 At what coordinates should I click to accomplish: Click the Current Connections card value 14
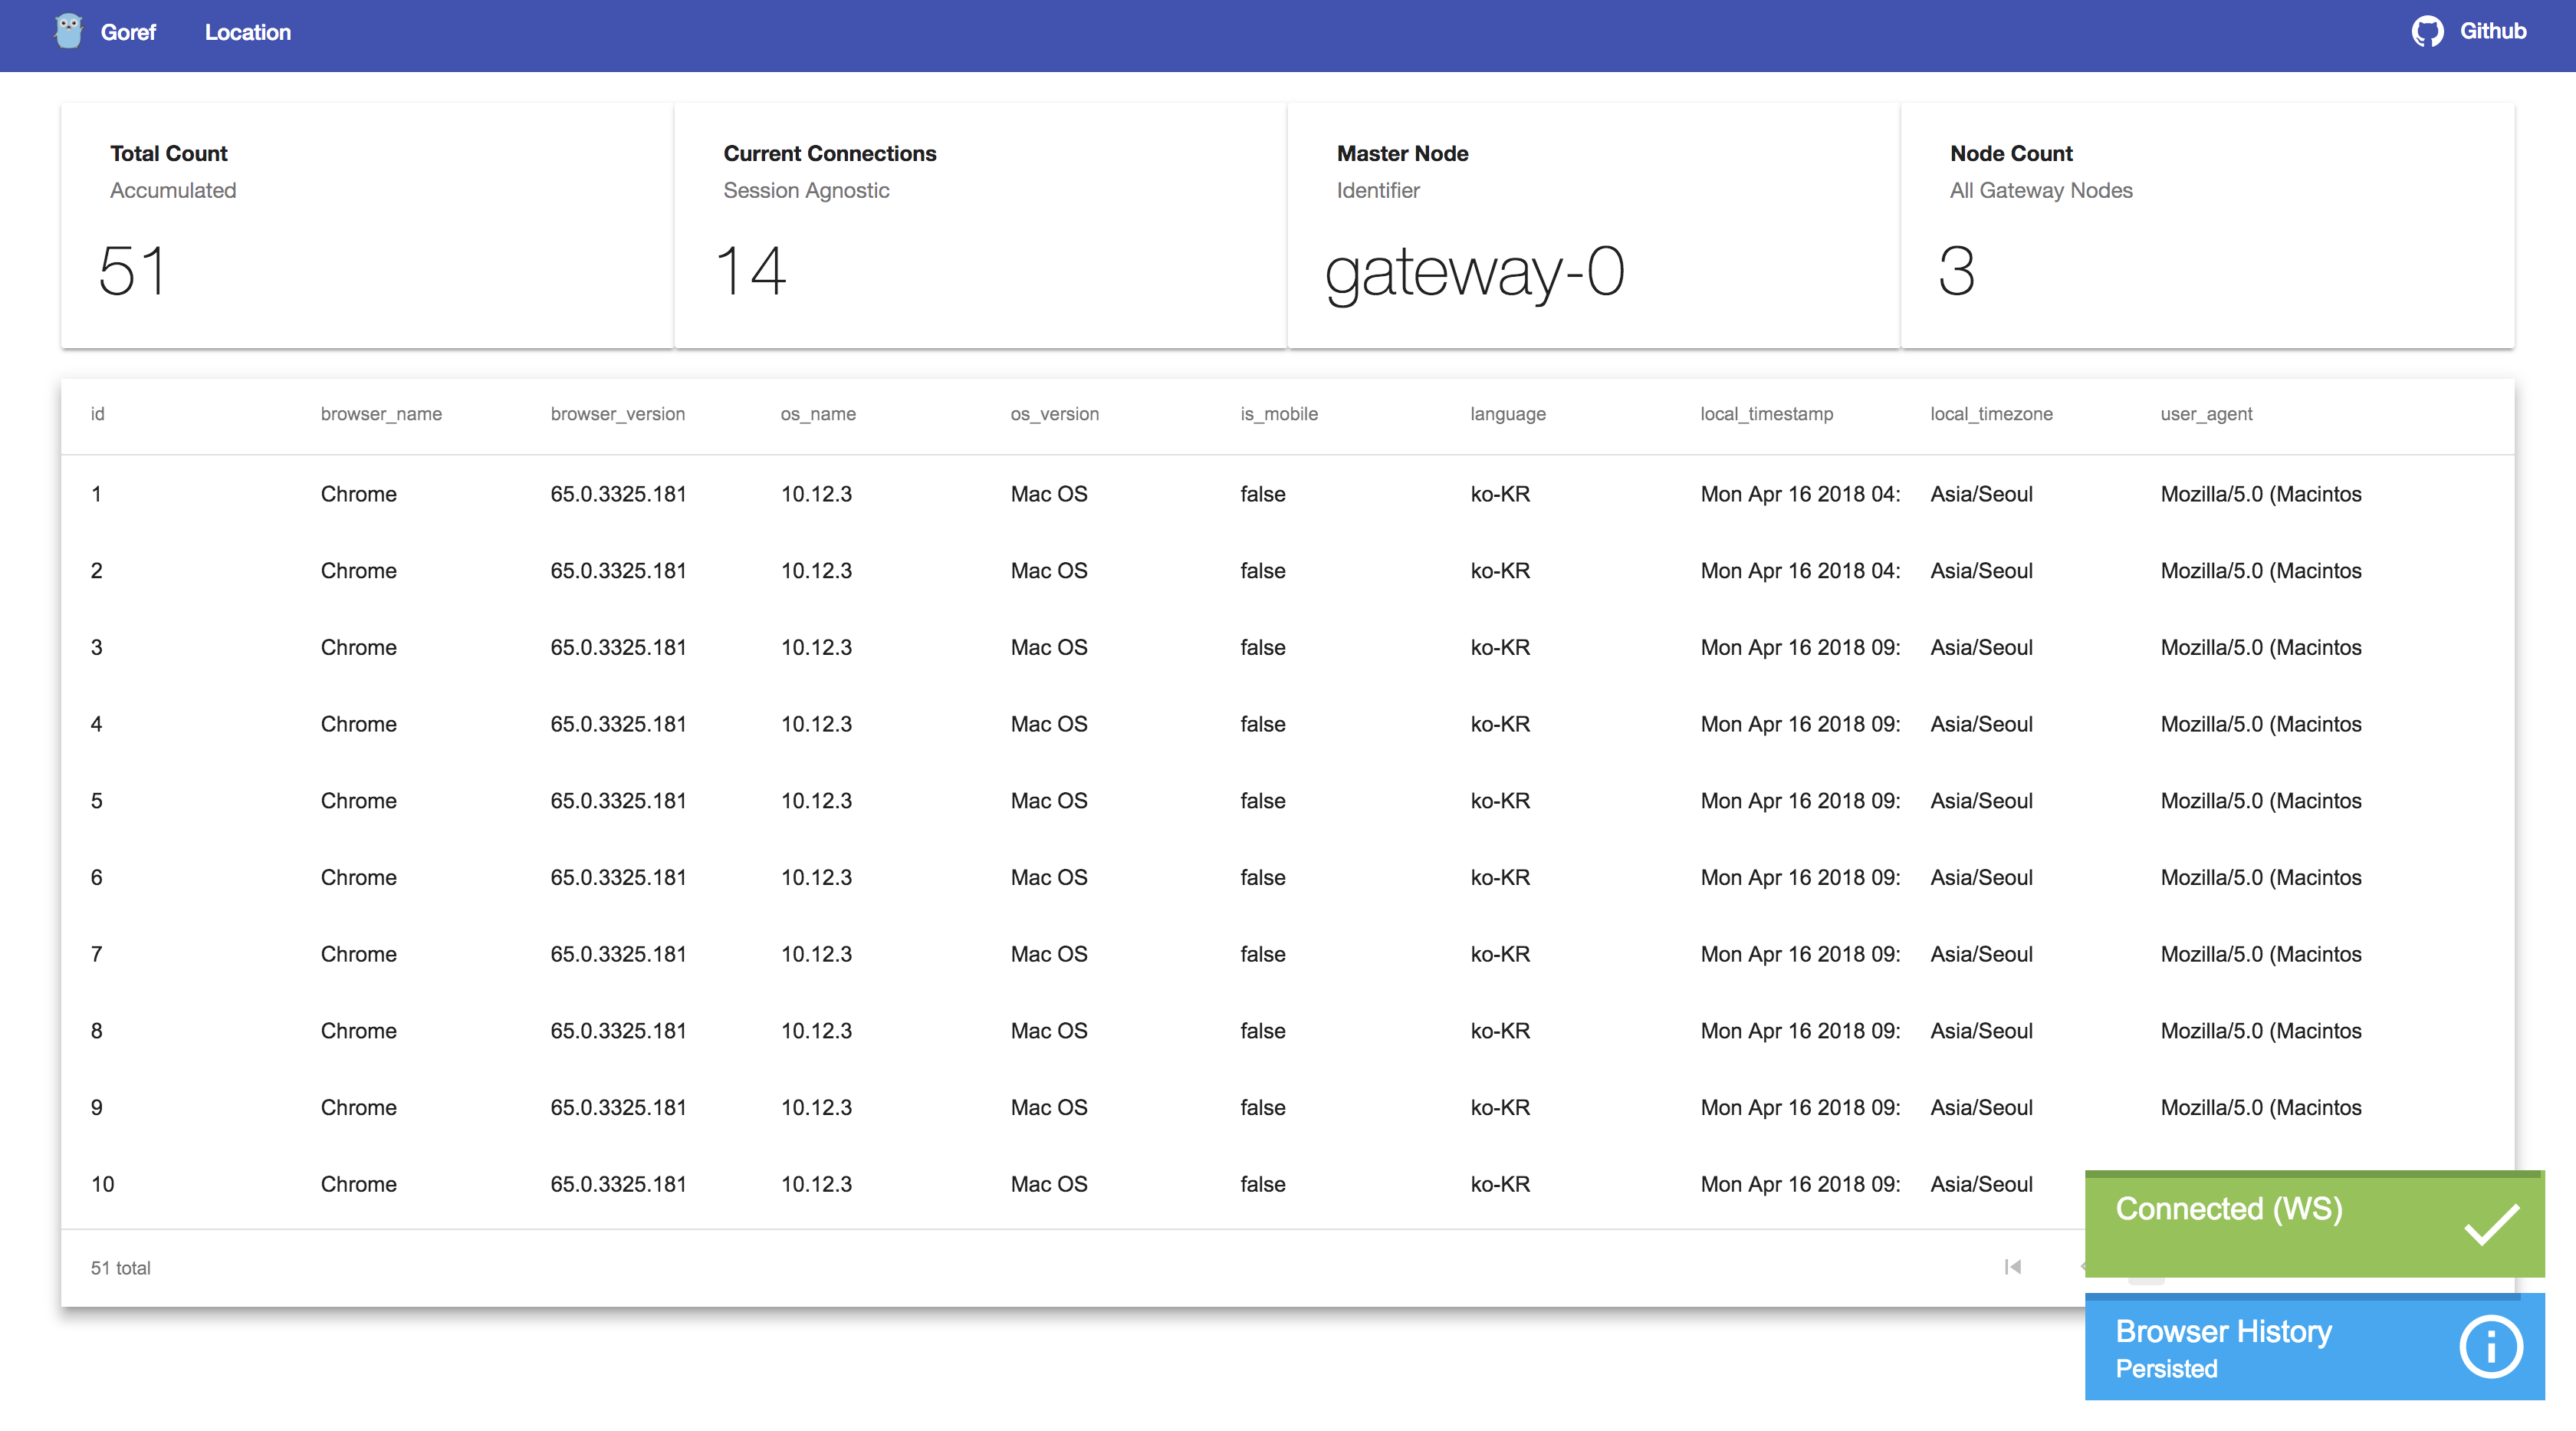click(x=750, y=271)
